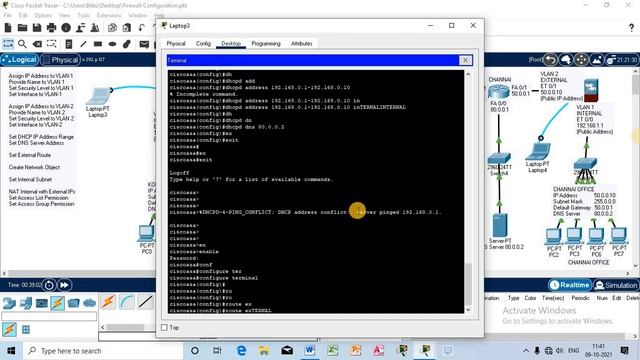Close the Terminal panel with X button
This screenshot has height=360, width=640.
[x=465, y=60]
